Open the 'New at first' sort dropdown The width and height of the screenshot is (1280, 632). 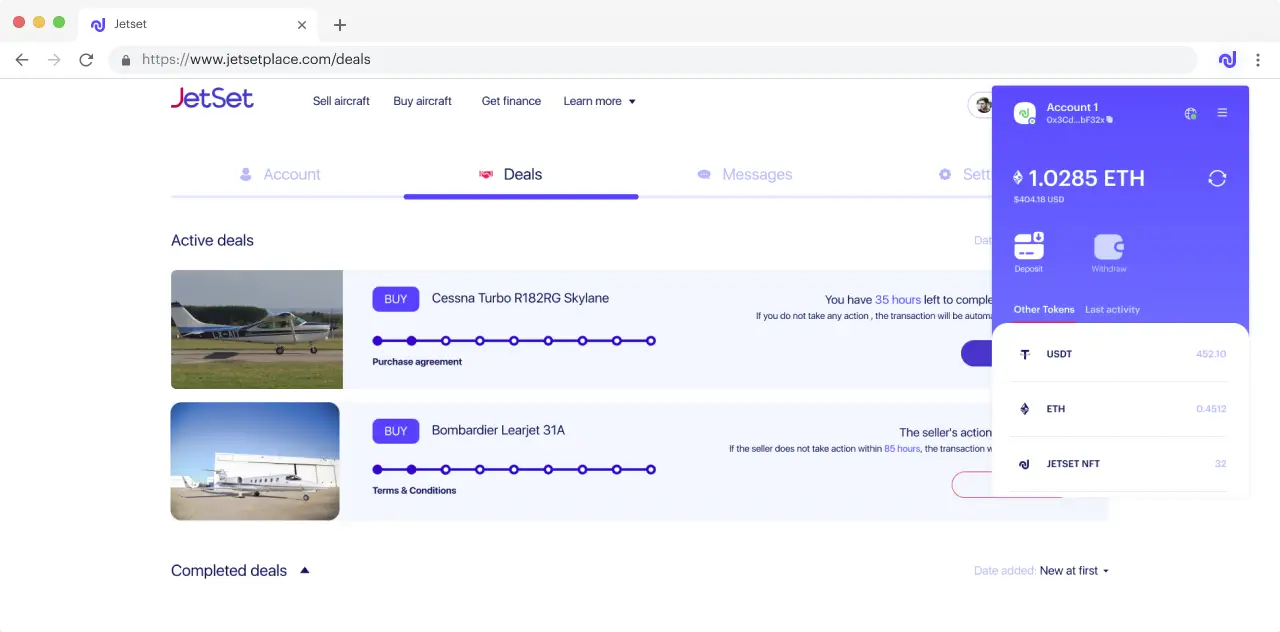tap(1074, 571)
